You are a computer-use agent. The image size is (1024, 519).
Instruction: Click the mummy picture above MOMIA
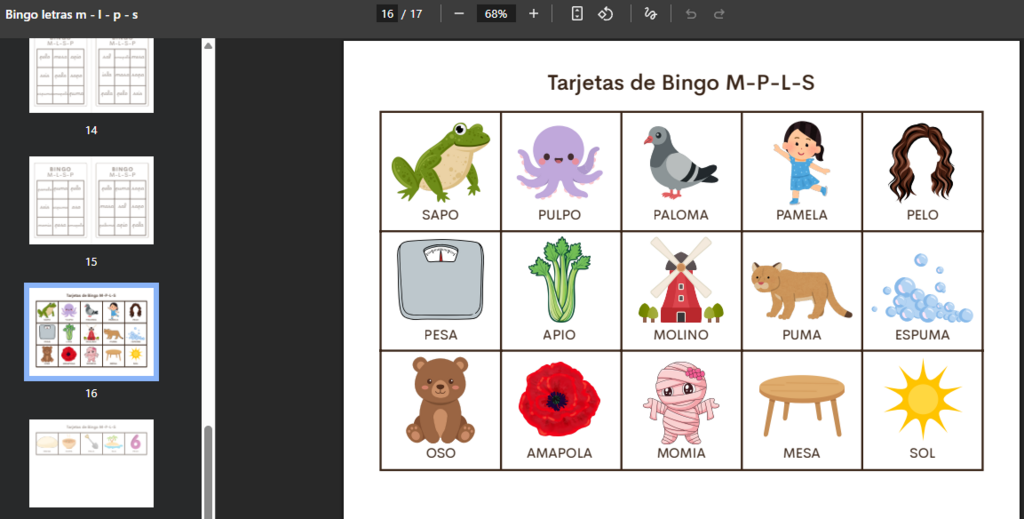(680, 403)
